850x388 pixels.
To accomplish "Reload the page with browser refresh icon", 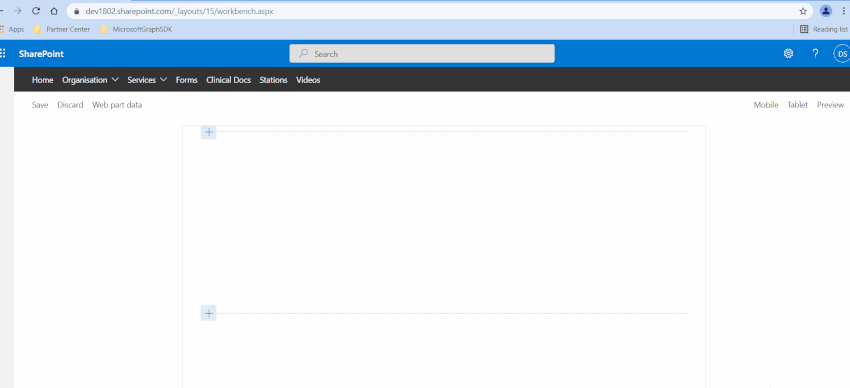I will pos(36,11).
